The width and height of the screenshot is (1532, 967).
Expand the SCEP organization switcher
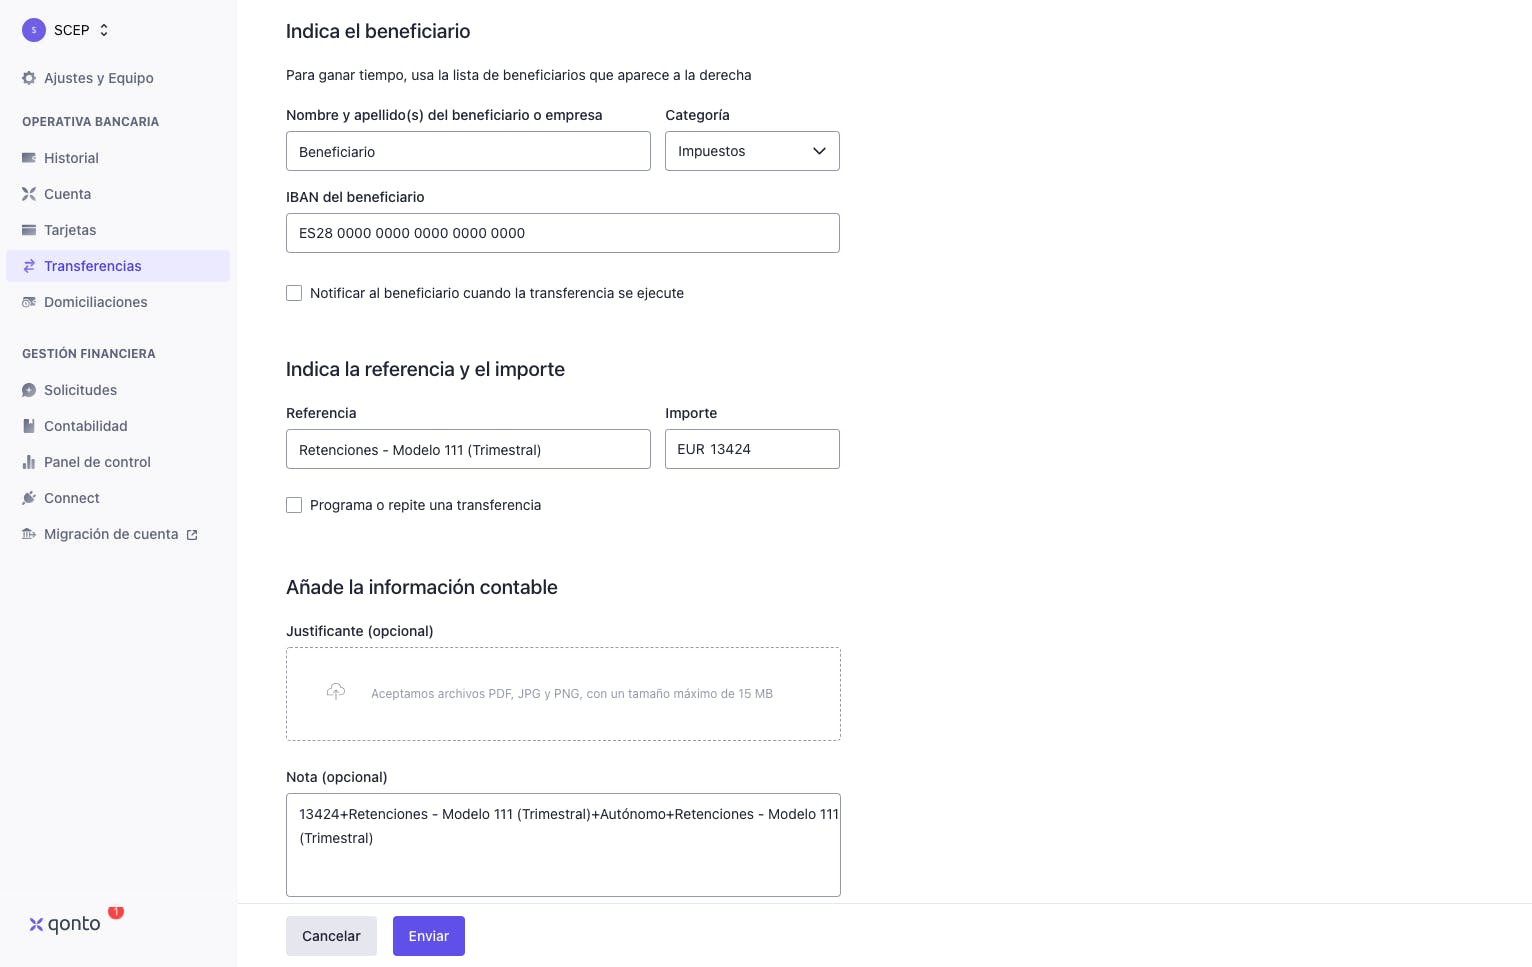coord(67,30)
